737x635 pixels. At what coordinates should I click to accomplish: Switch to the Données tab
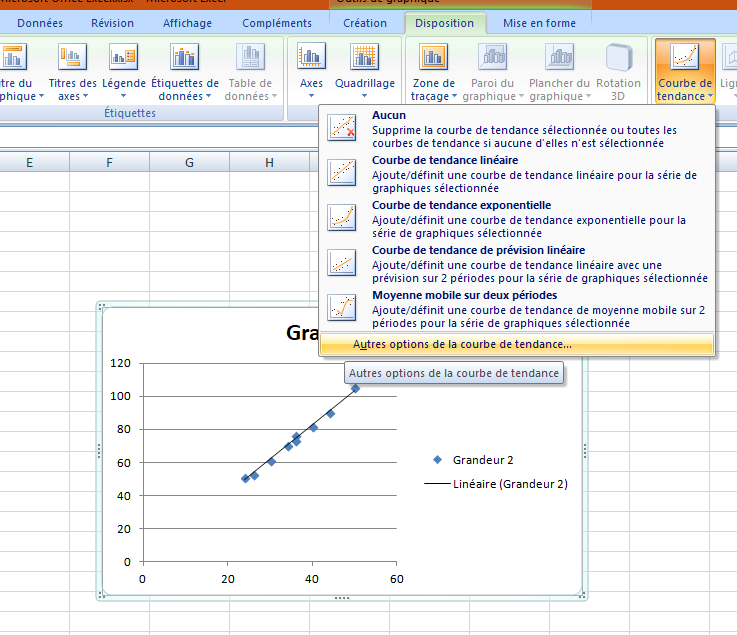tap(40, 23)
